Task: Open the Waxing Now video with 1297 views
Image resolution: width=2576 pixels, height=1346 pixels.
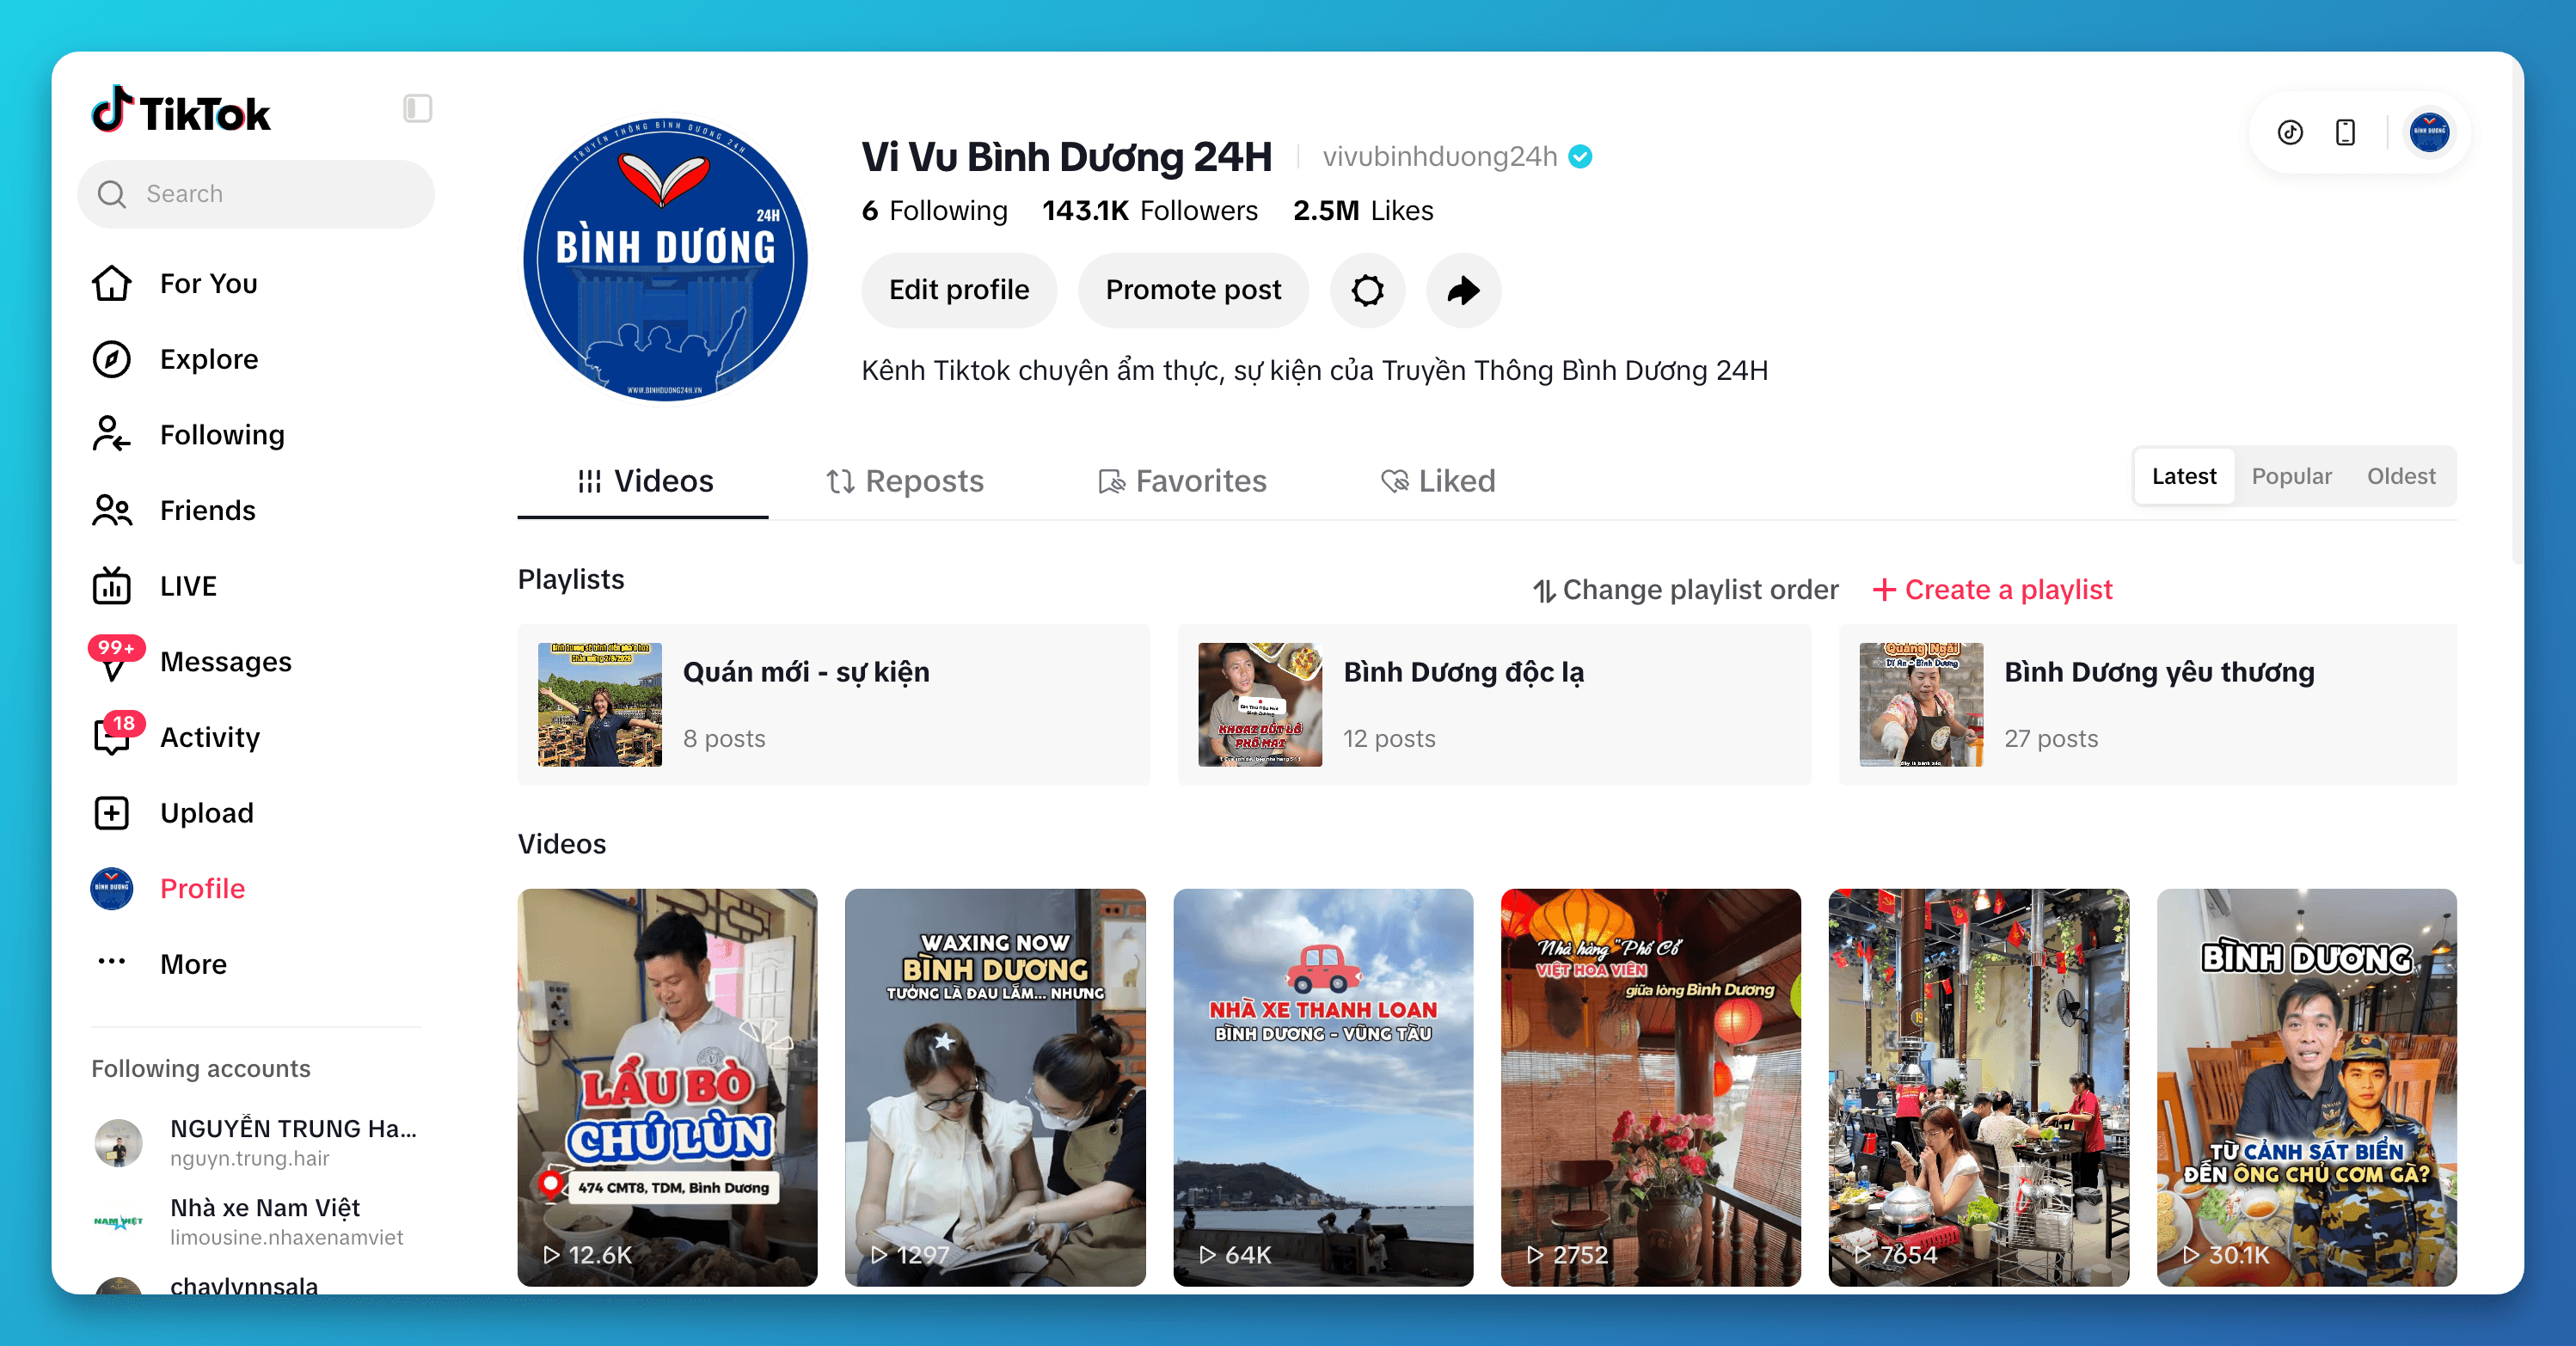Action: [x=995, y=1087]
